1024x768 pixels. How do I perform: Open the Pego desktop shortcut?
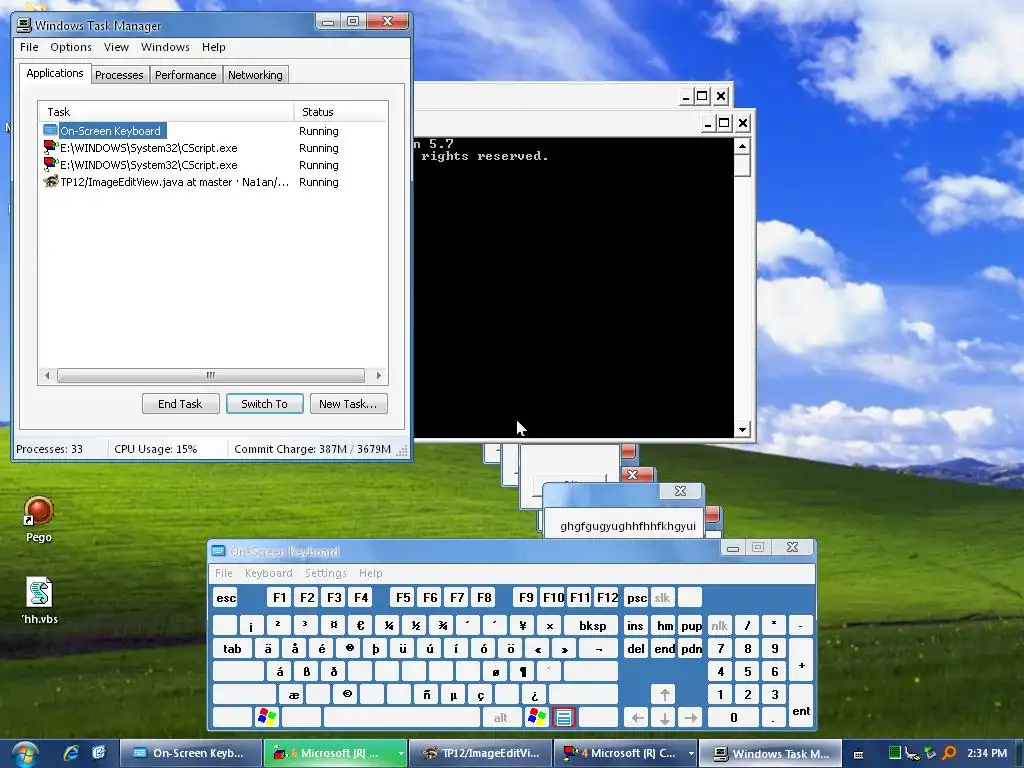[x=39, y=519]
